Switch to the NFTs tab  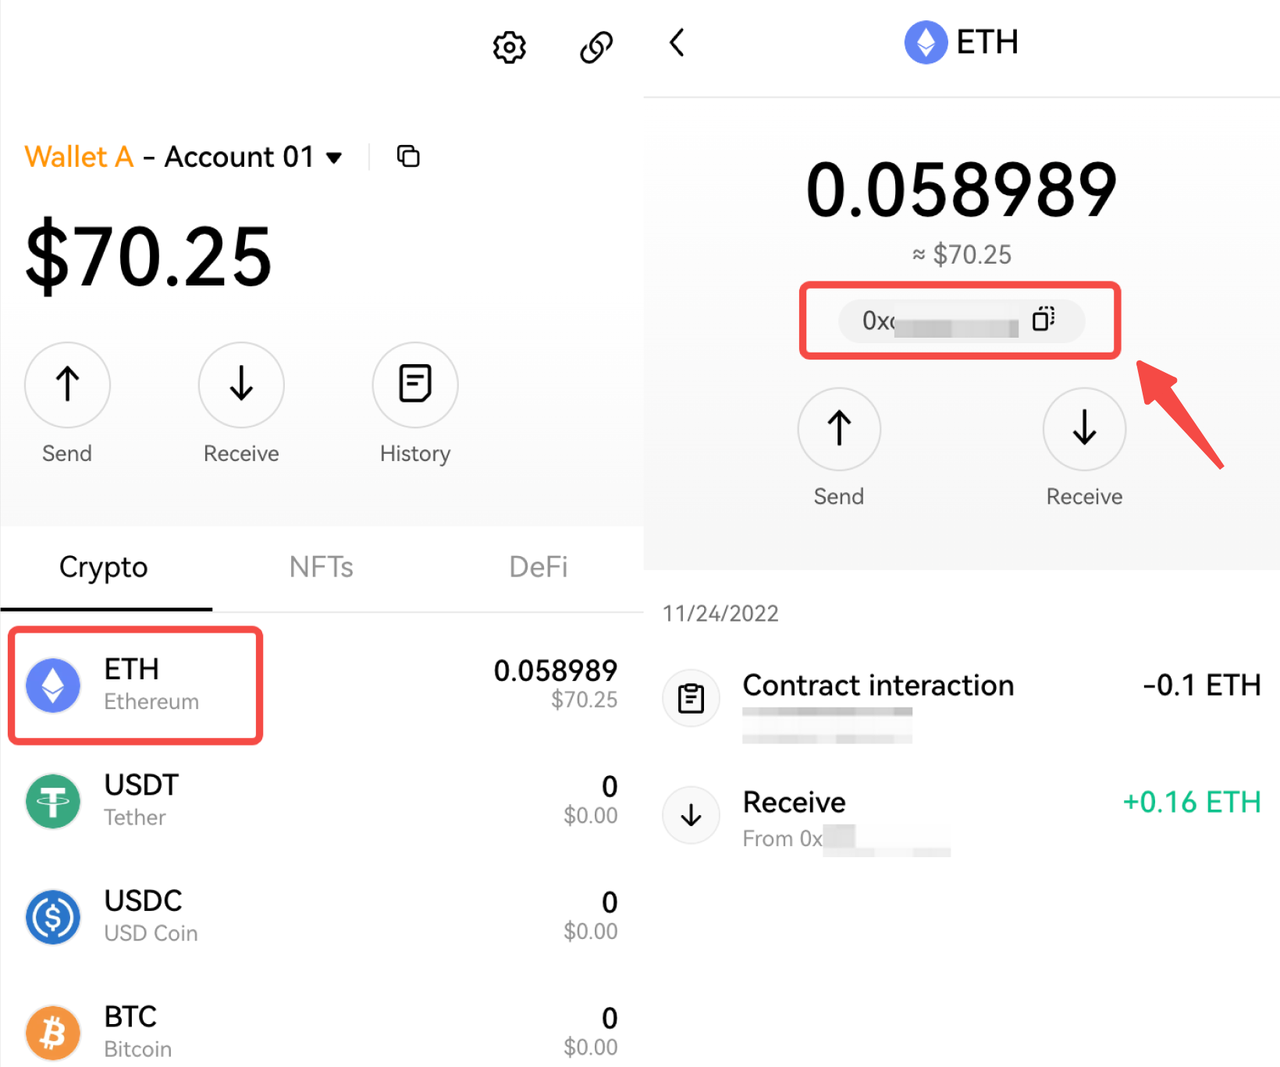pos(321,567)
